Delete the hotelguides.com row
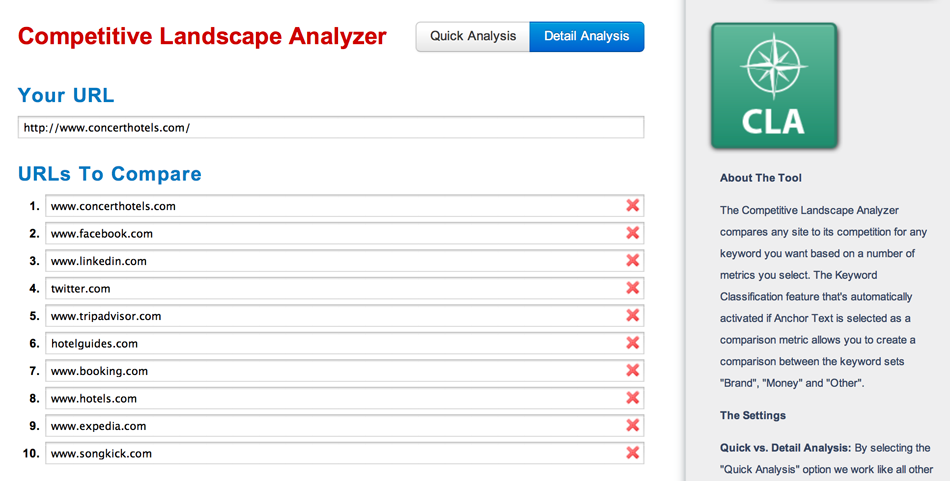Viewport: 950px width, 481px height. 633,343
